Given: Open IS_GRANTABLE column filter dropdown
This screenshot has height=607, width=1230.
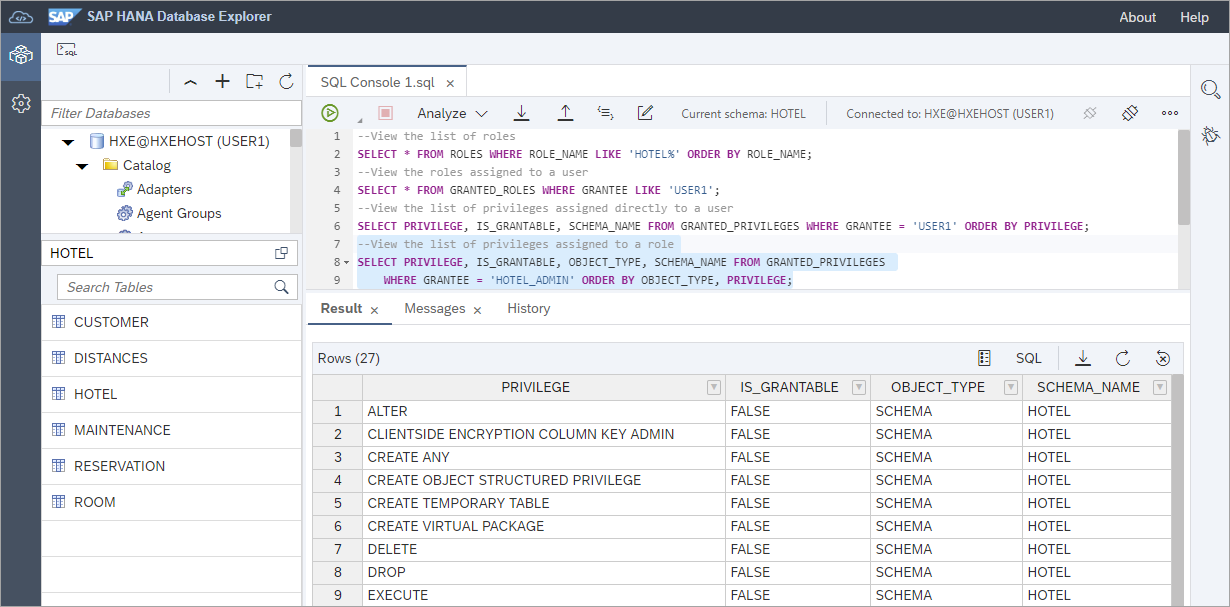Looking at the screenshot, I should point(858,388).
